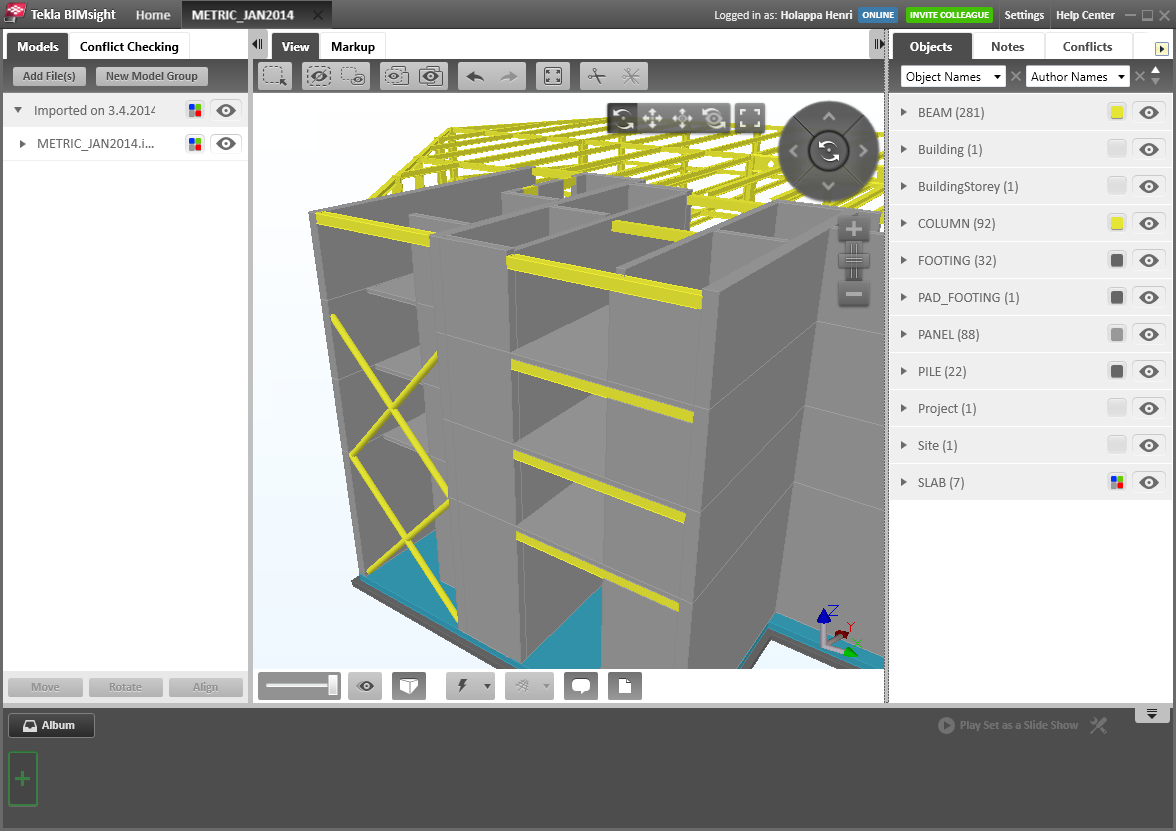Click the 3D box view icon

coord(409,686)
